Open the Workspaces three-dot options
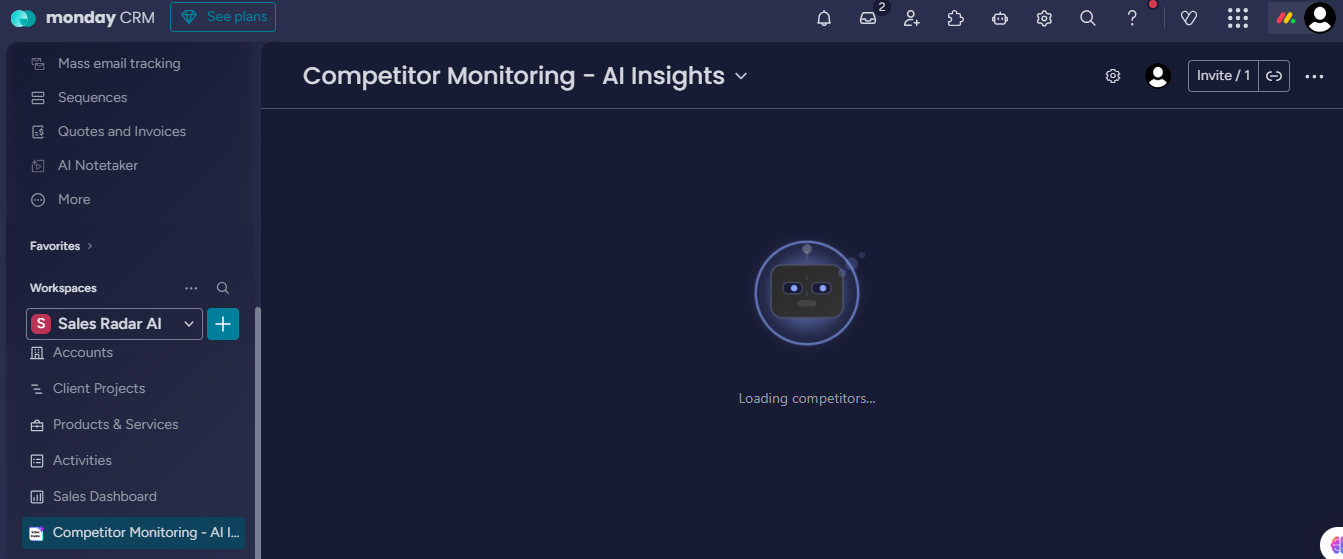 pyautogui.click(x=191, y=288)
